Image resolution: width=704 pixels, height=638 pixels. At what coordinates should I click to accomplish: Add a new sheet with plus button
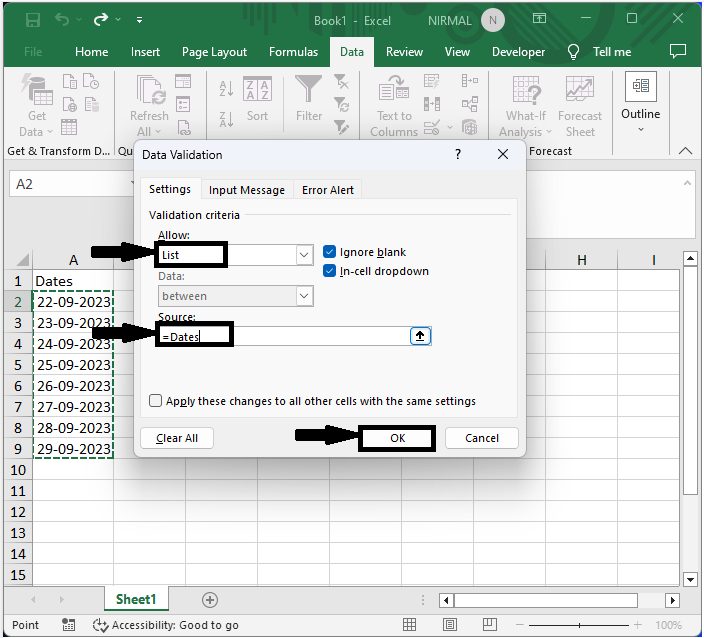point(210,600)
